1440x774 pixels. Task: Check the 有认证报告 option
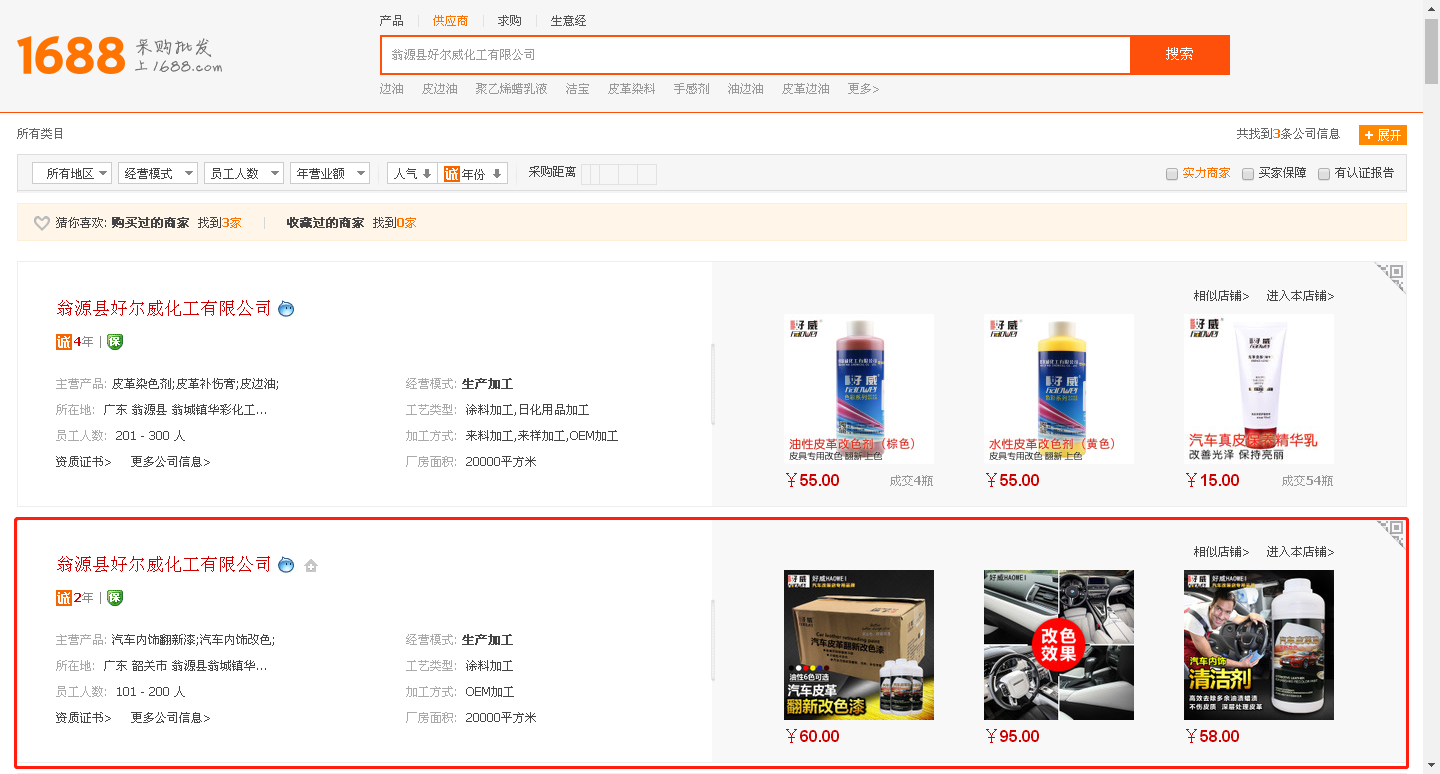1324,174
